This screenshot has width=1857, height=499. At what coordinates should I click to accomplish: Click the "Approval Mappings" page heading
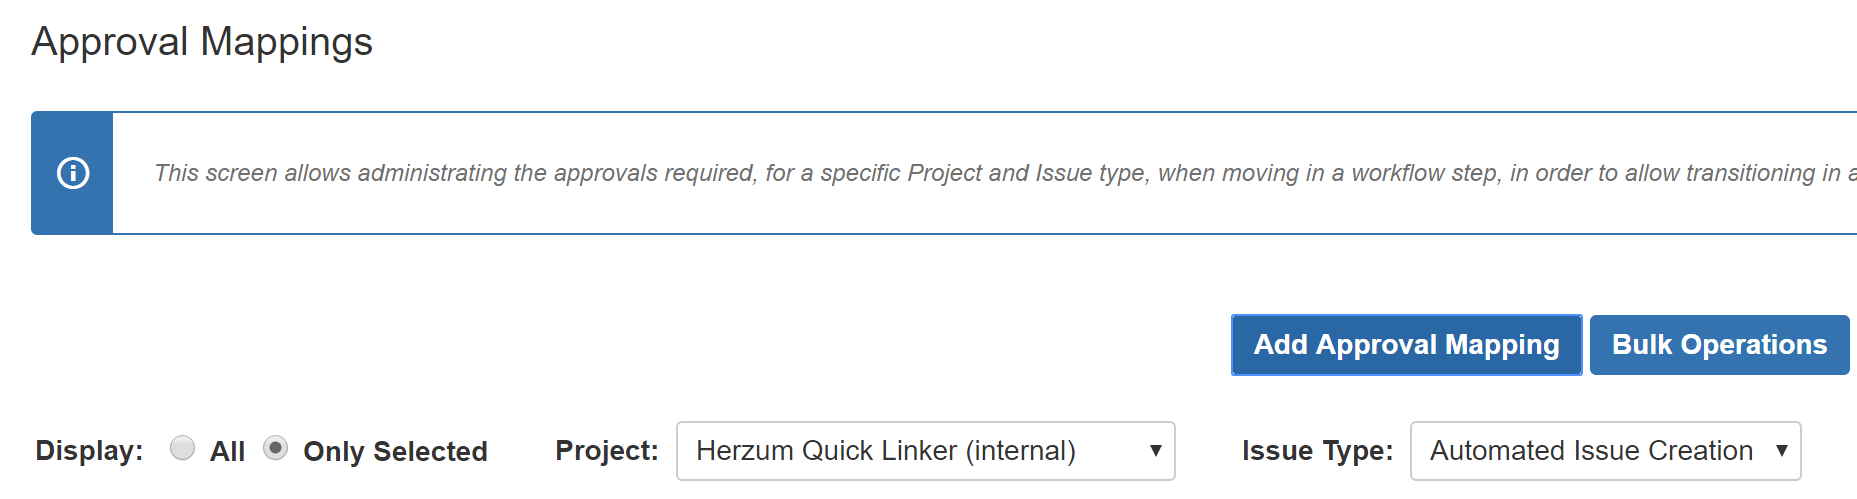[x=202, y=42]
